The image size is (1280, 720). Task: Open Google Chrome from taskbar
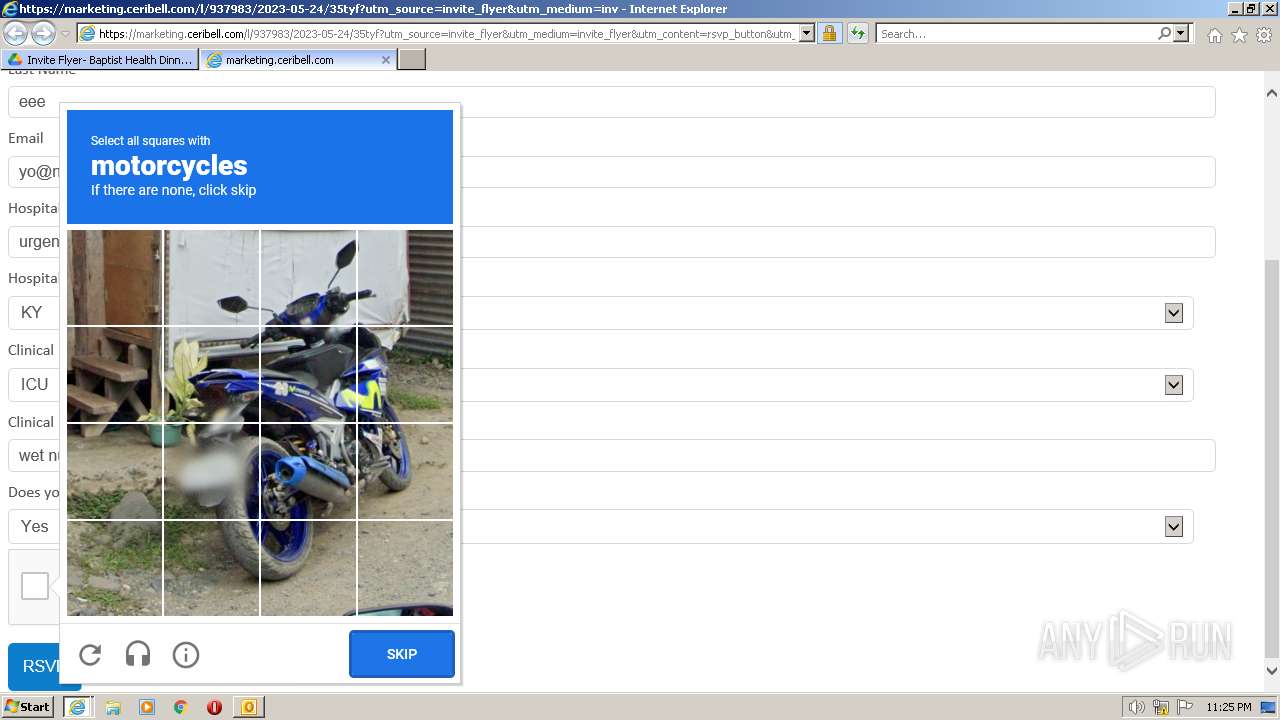click(x=181, y=707)
